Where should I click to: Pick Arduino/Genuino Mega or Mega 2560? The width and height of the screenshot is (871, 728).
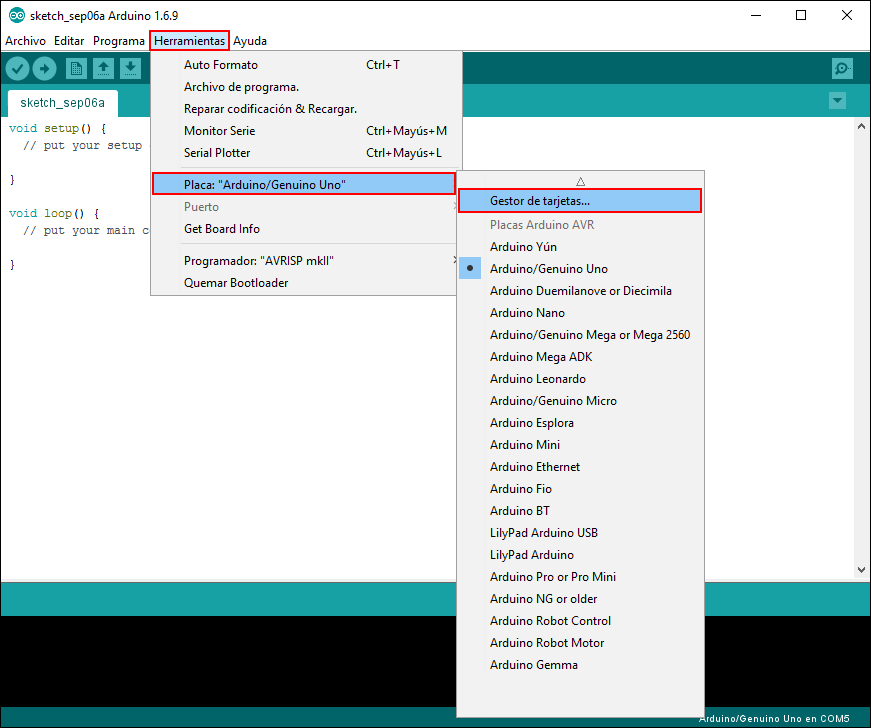[581, 335]
